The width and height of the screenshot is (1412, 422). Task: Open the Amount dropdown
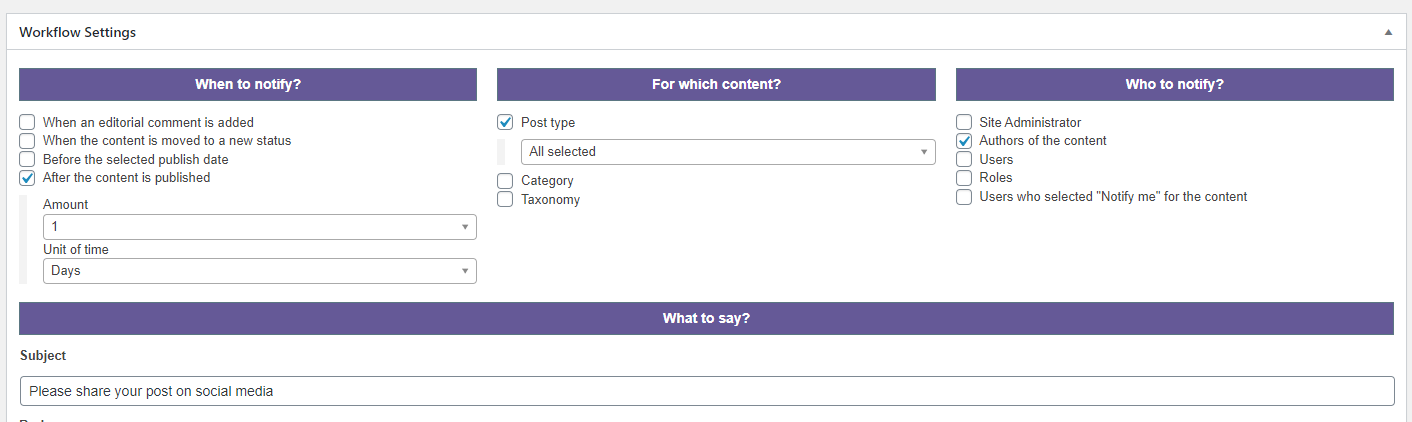(x=259, y=227)
